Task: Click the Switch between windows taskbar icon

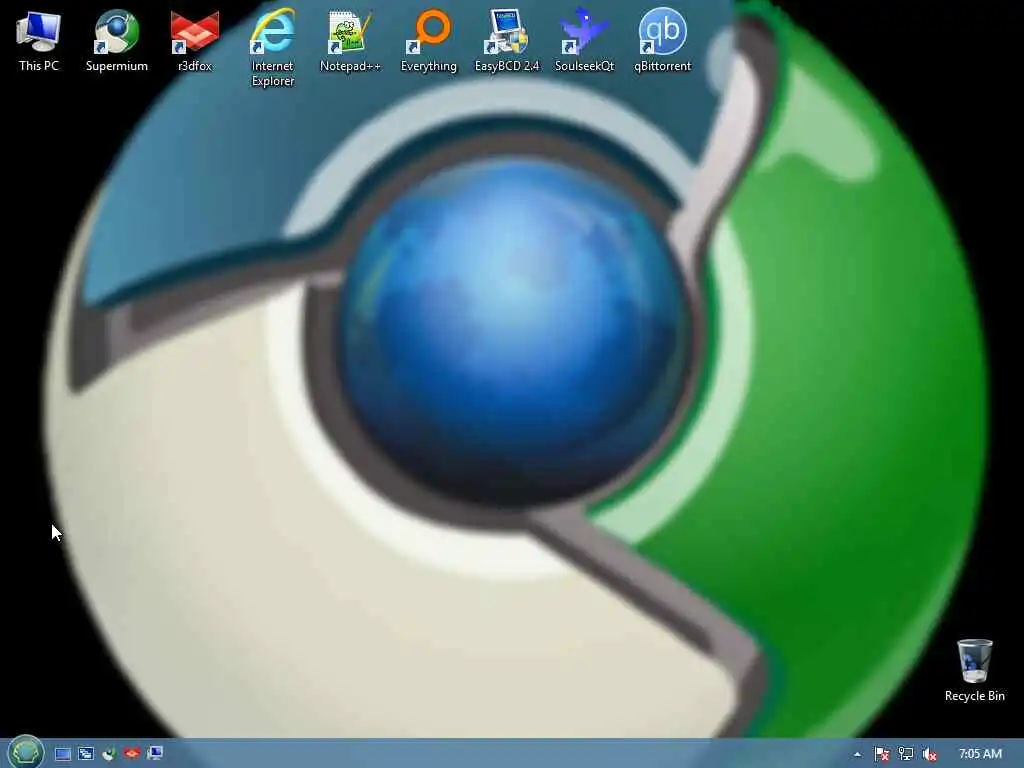Action: click(x=86, y=754)
